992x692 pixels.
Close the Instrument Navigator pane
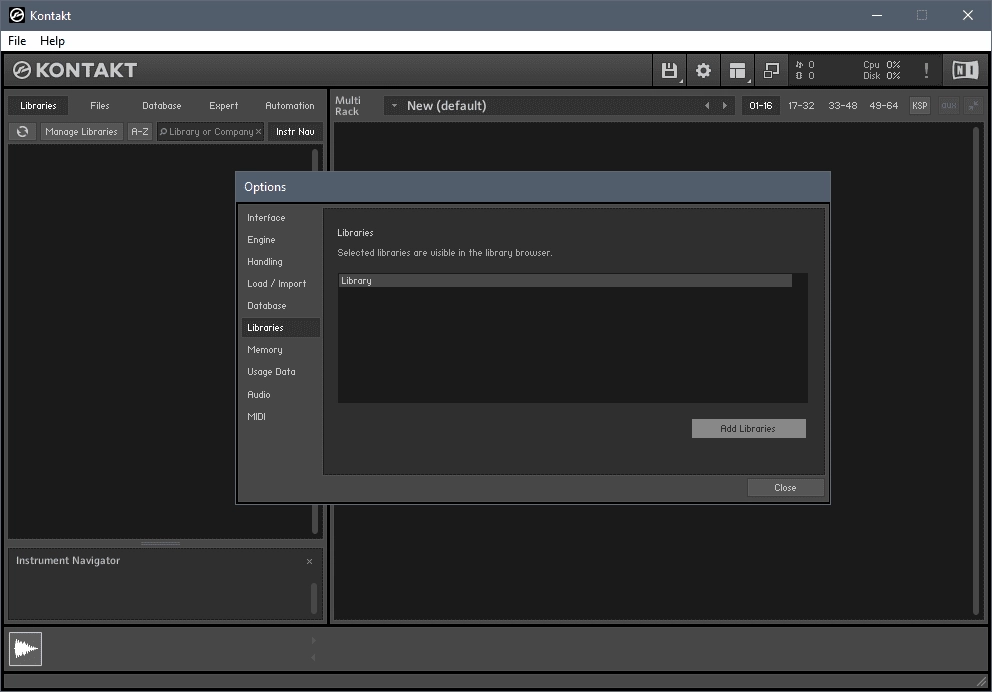pyautogui.click(x=309, y=561)
